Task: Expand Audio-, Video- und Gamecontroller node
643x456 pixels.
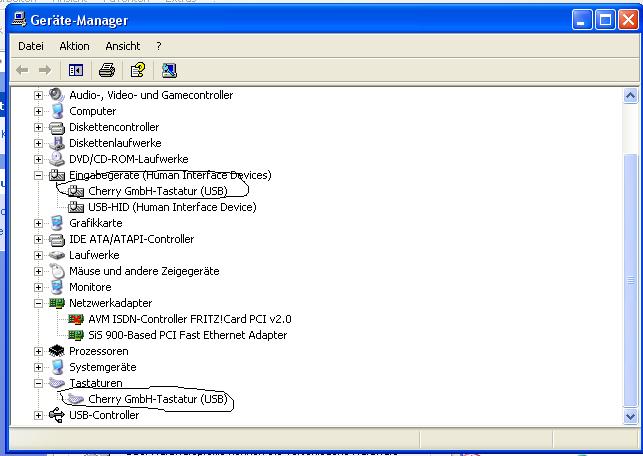Action: pos(38,95)
